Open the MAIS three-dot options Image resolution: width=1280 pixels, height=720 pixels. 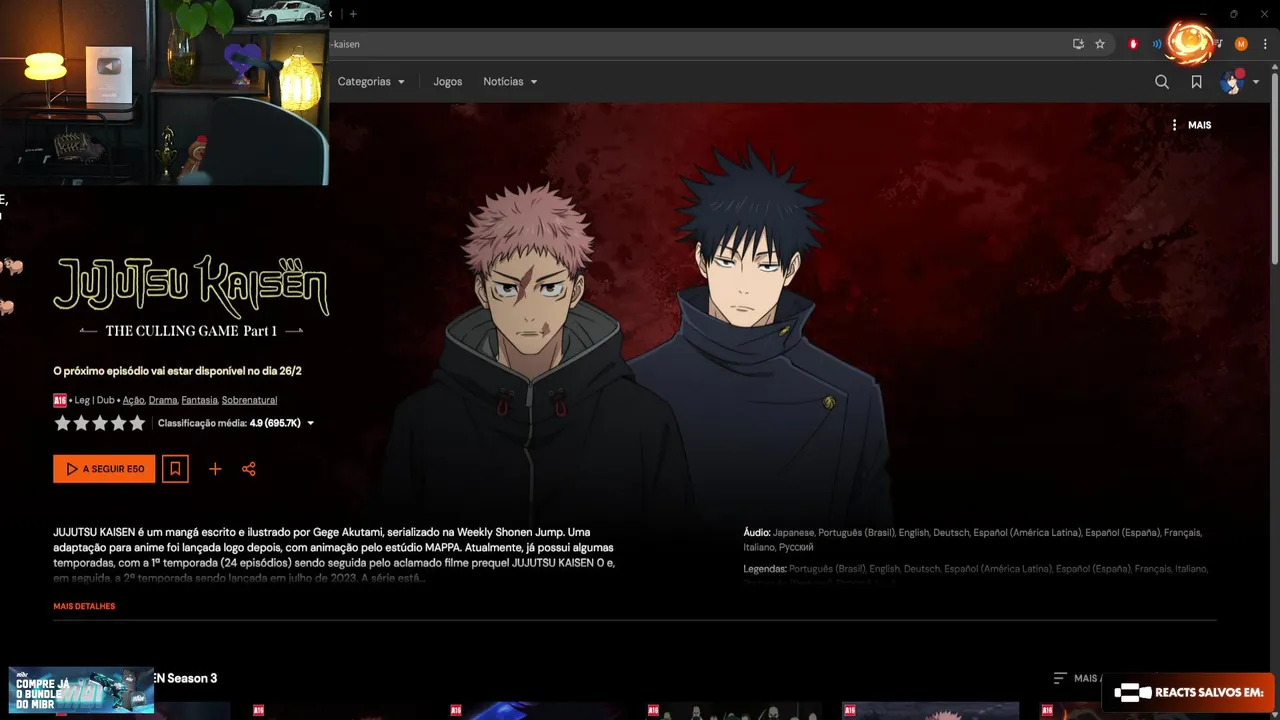tap(1191, 125)
